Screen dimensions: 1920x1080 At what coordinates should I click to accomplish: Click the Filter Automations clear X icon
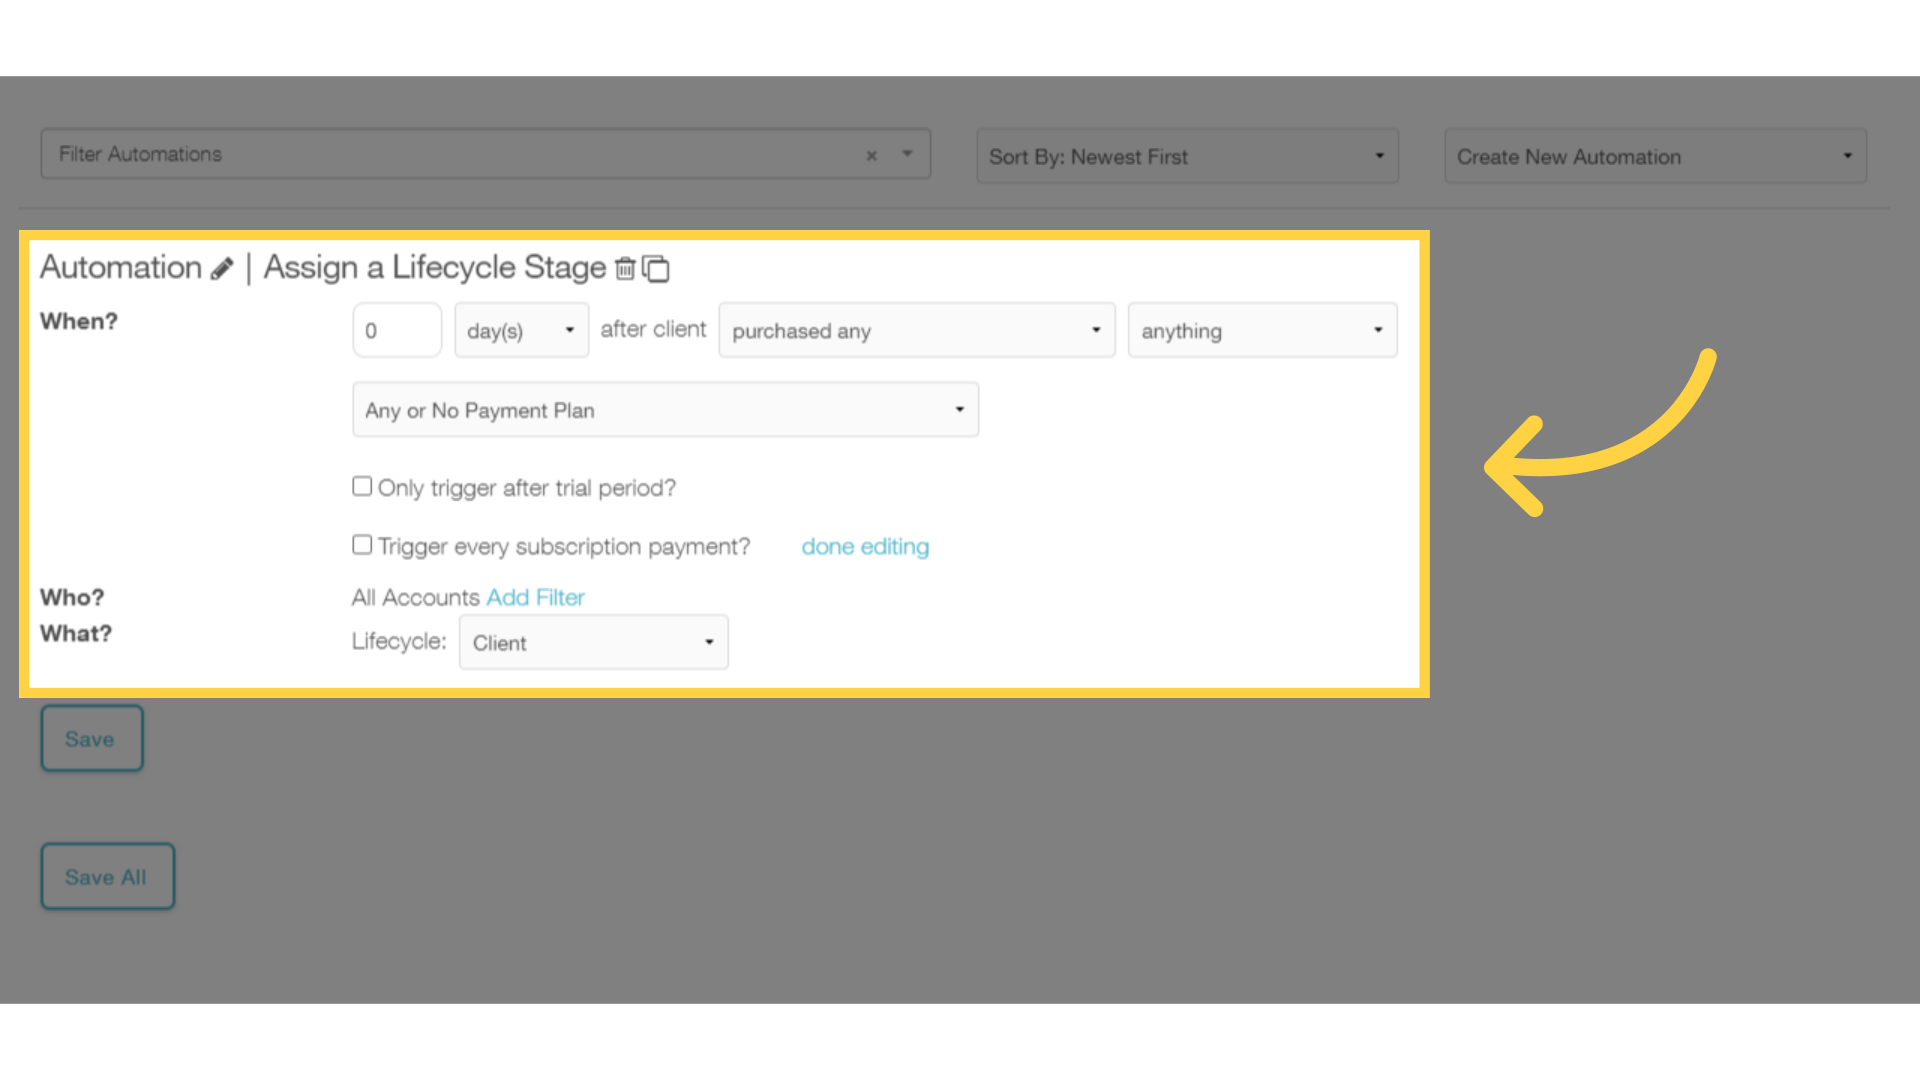click(x=872, y=156)
